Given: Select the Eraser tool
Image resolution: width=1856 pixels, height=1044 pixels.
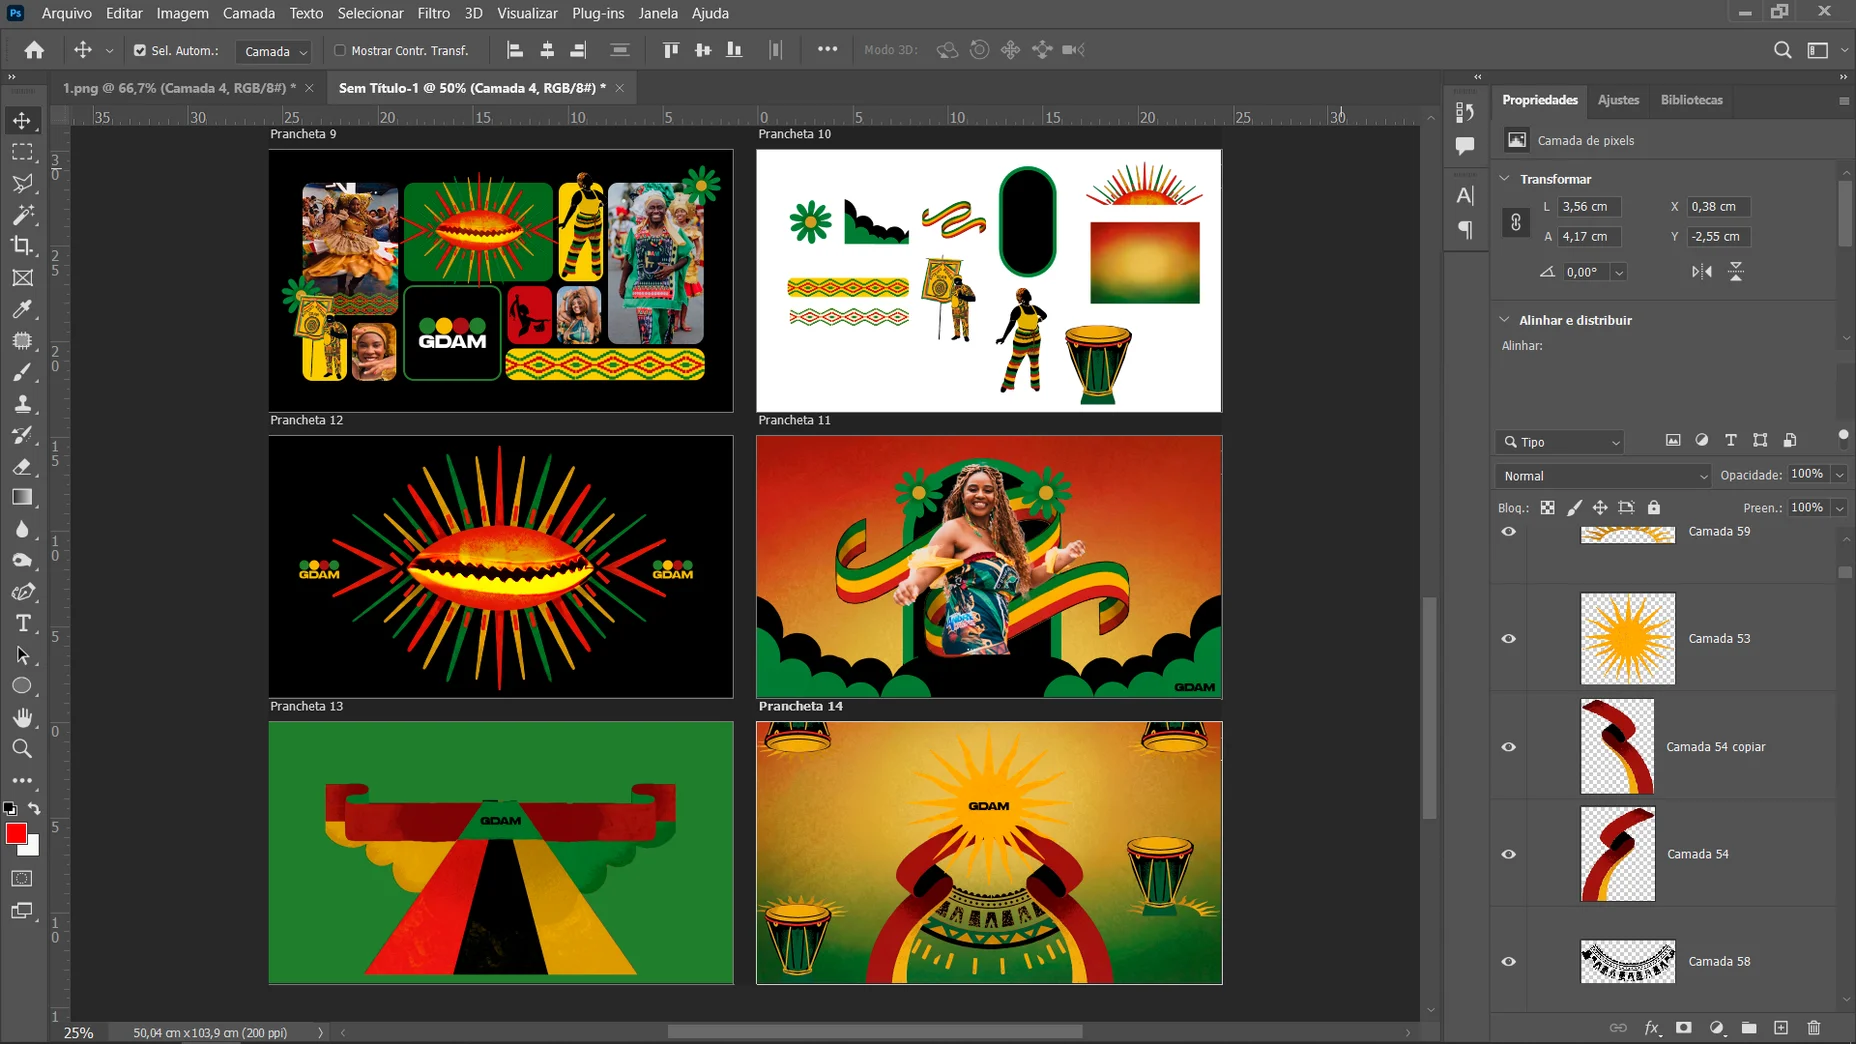Looking at the screenshot, I should coord(22,466).
